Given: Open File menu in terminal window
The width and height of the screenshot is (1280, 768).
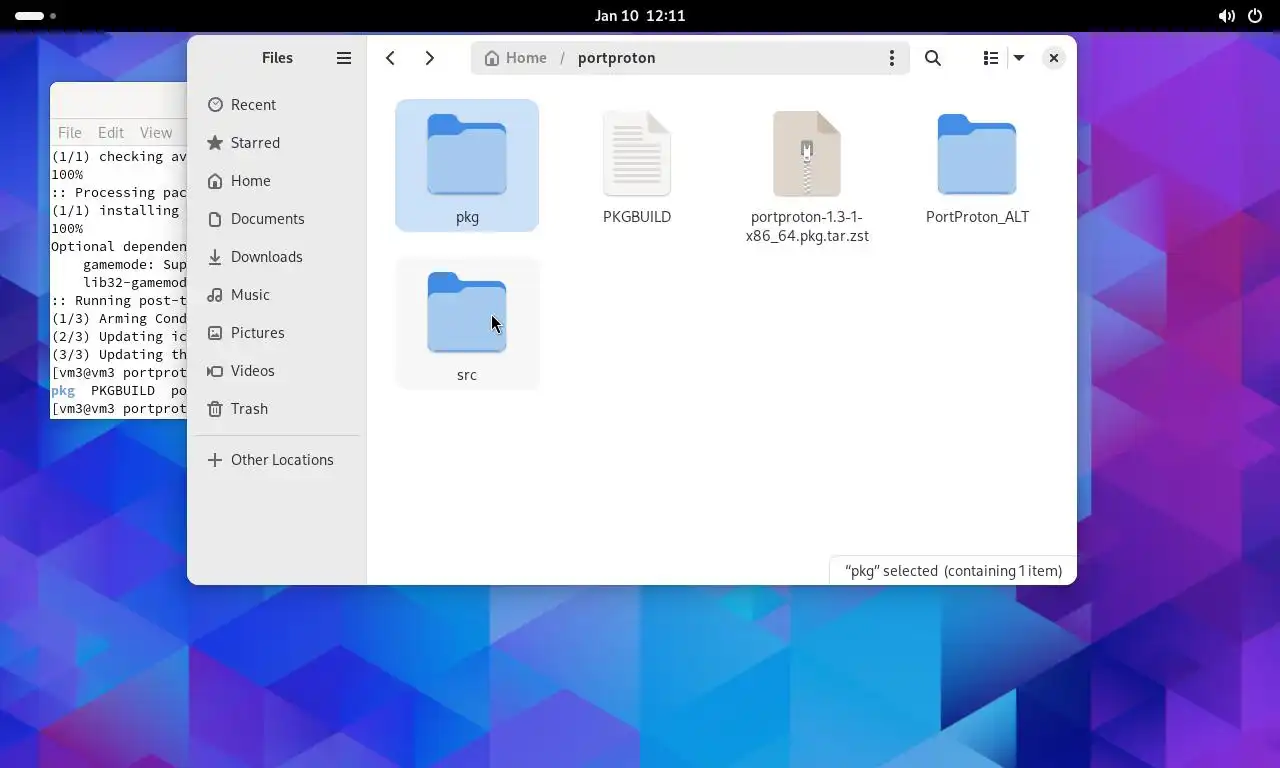Looking at the screenshot, I should coord(70,132).
